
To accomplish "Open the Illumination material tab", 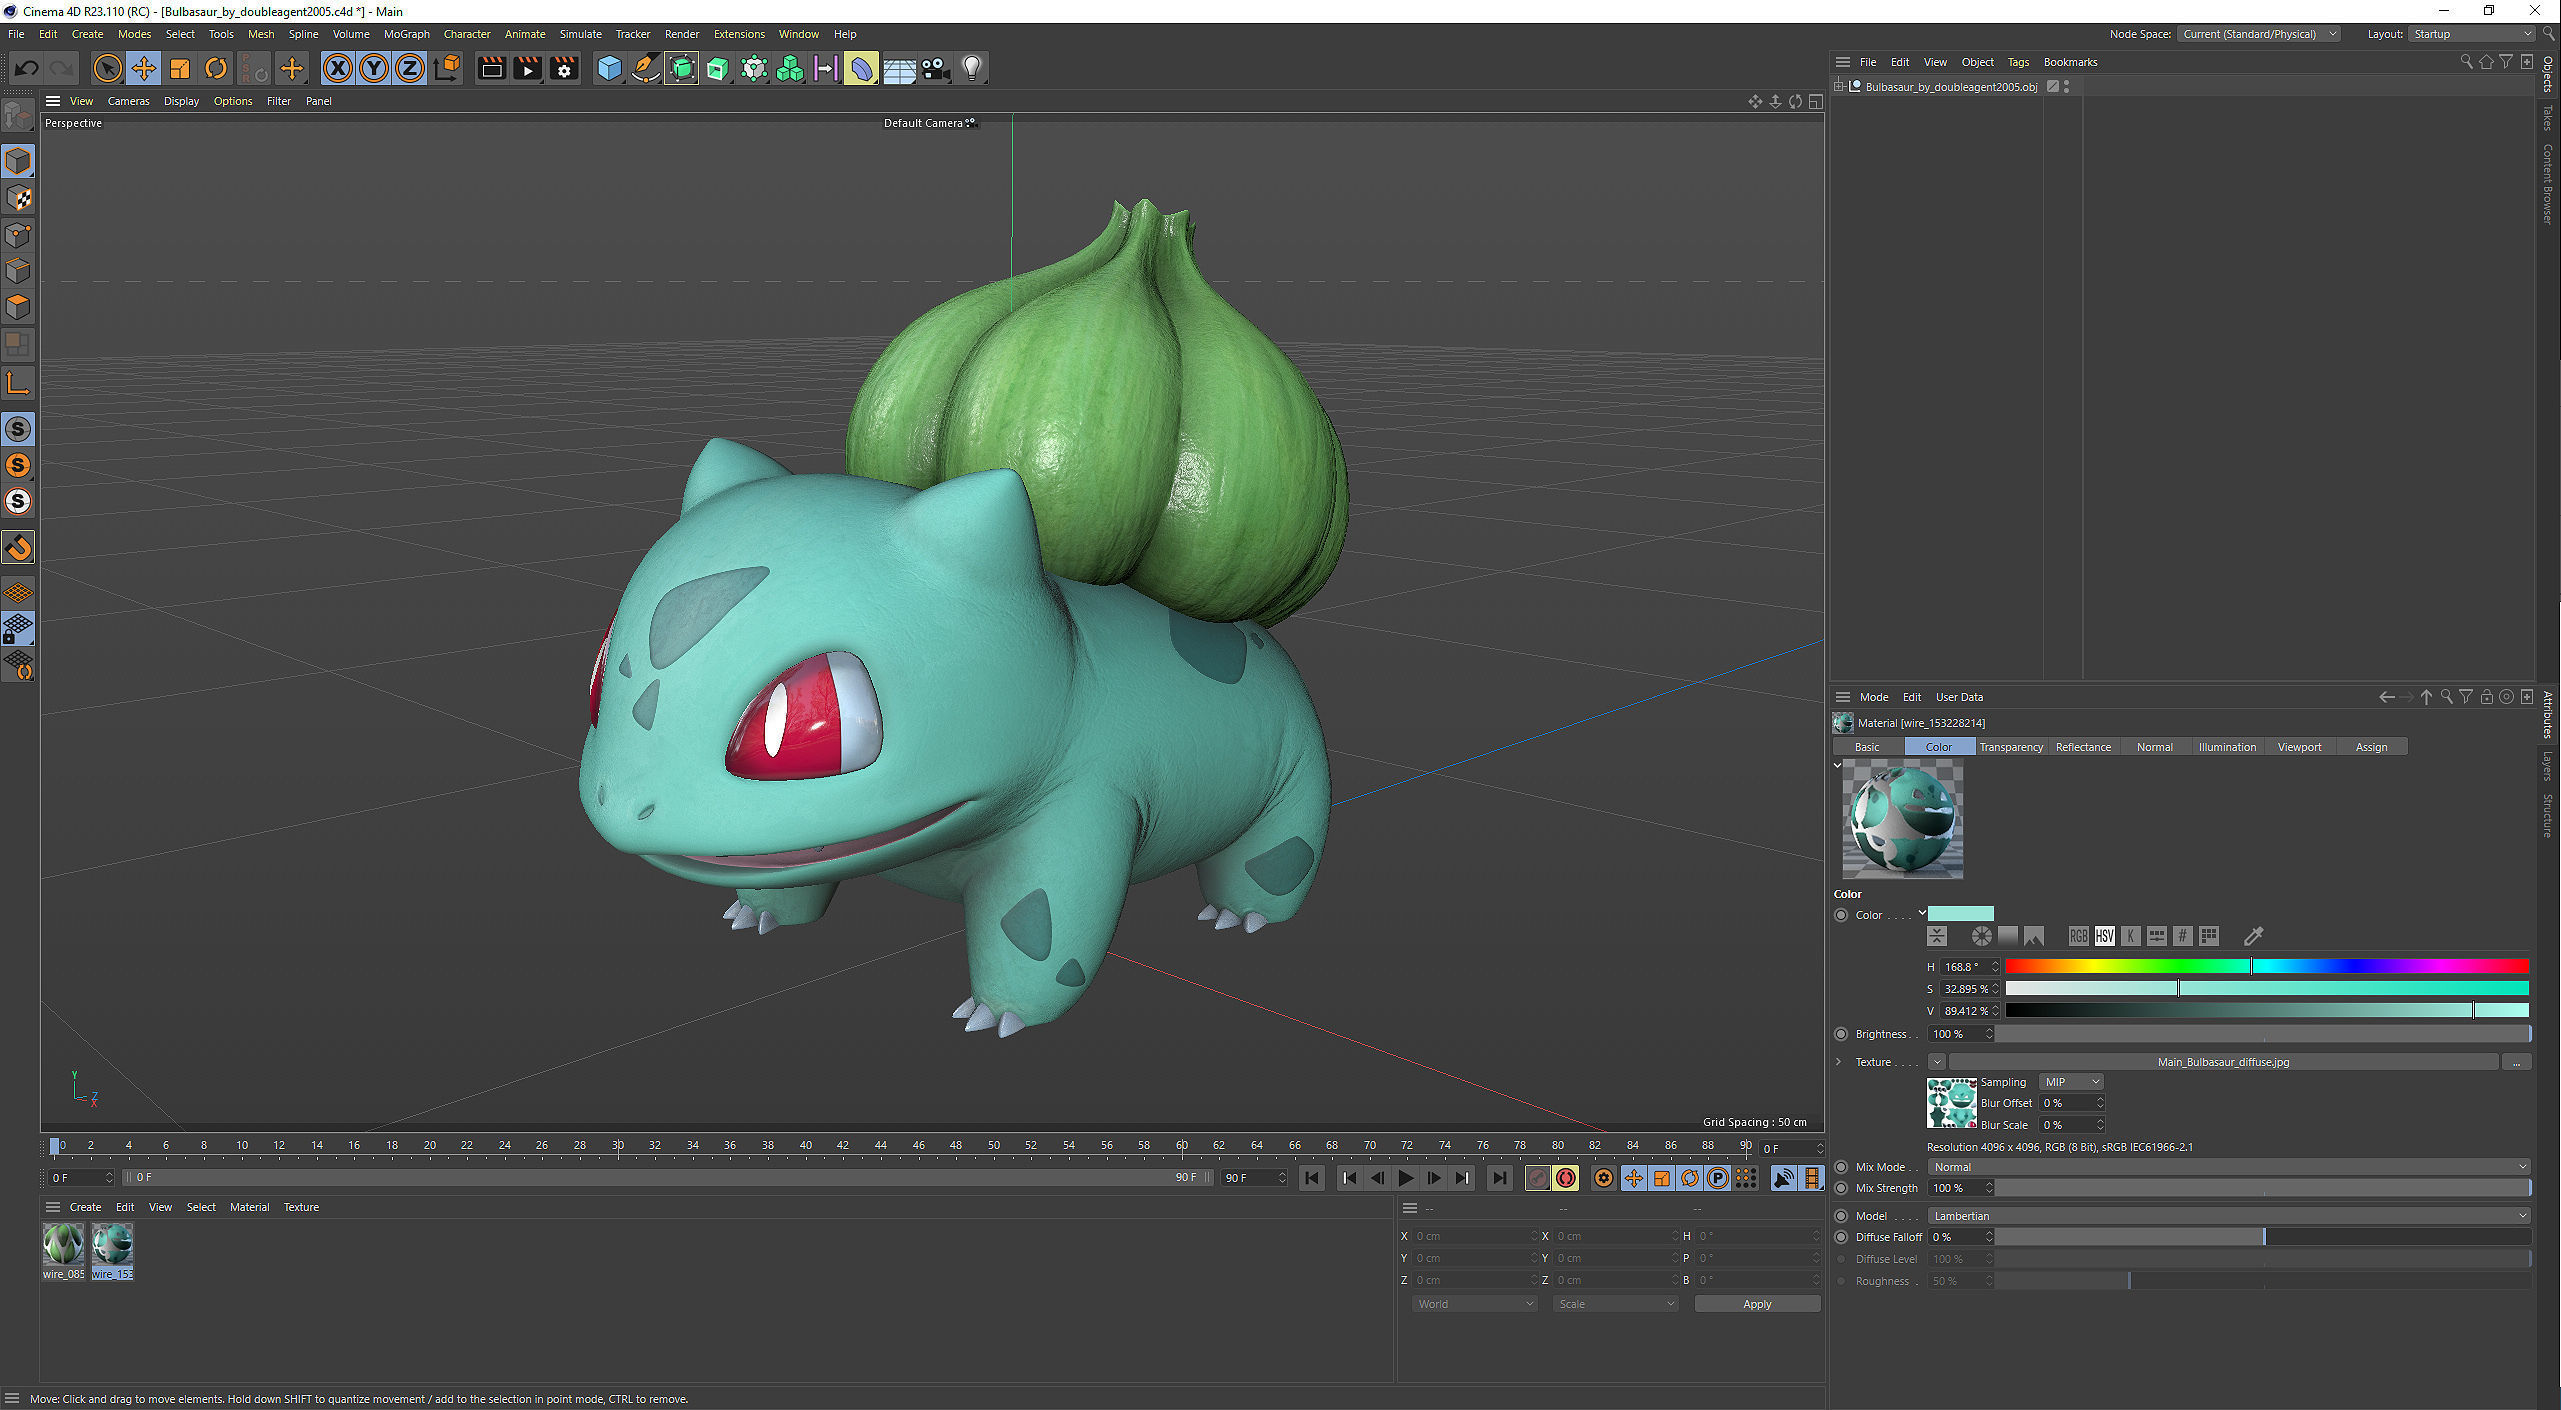I will tap(2227, 747).
